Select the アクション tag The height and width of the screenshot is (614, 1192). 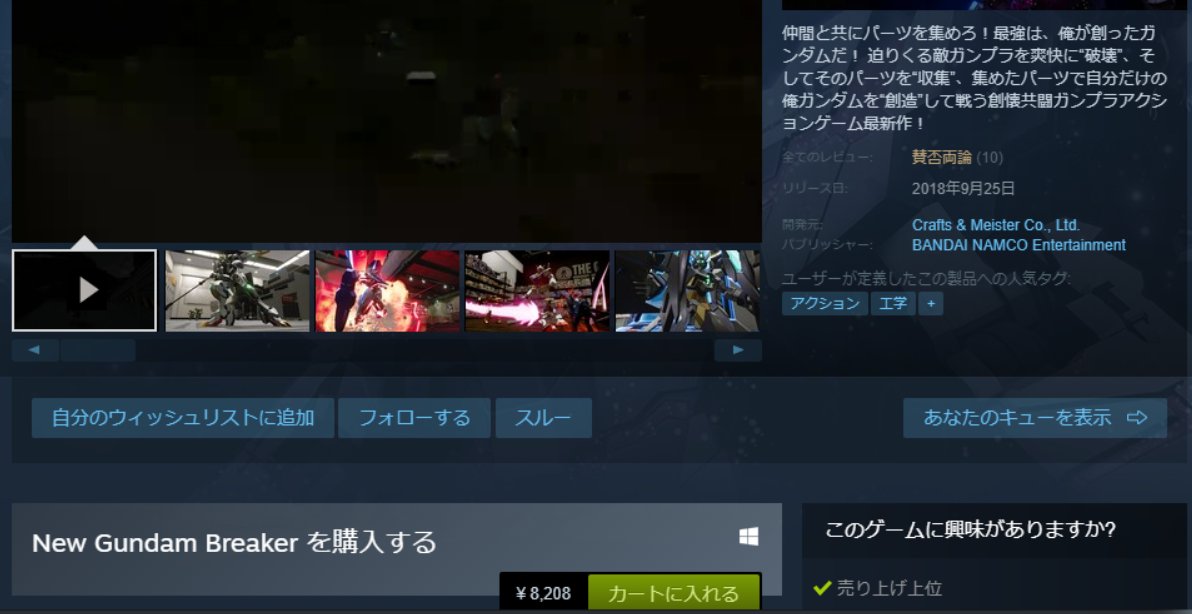point(825,304)
